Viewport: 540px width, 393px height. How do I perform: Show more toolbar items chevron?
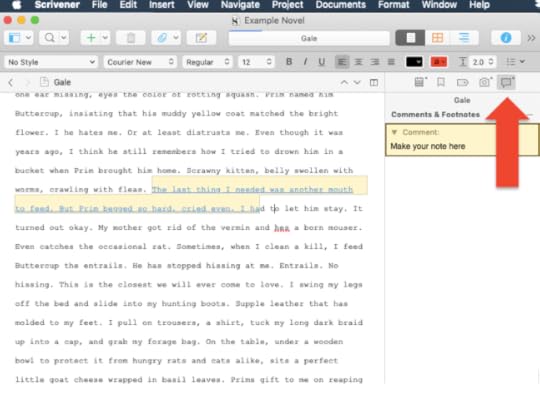click(x=531, y=38)
